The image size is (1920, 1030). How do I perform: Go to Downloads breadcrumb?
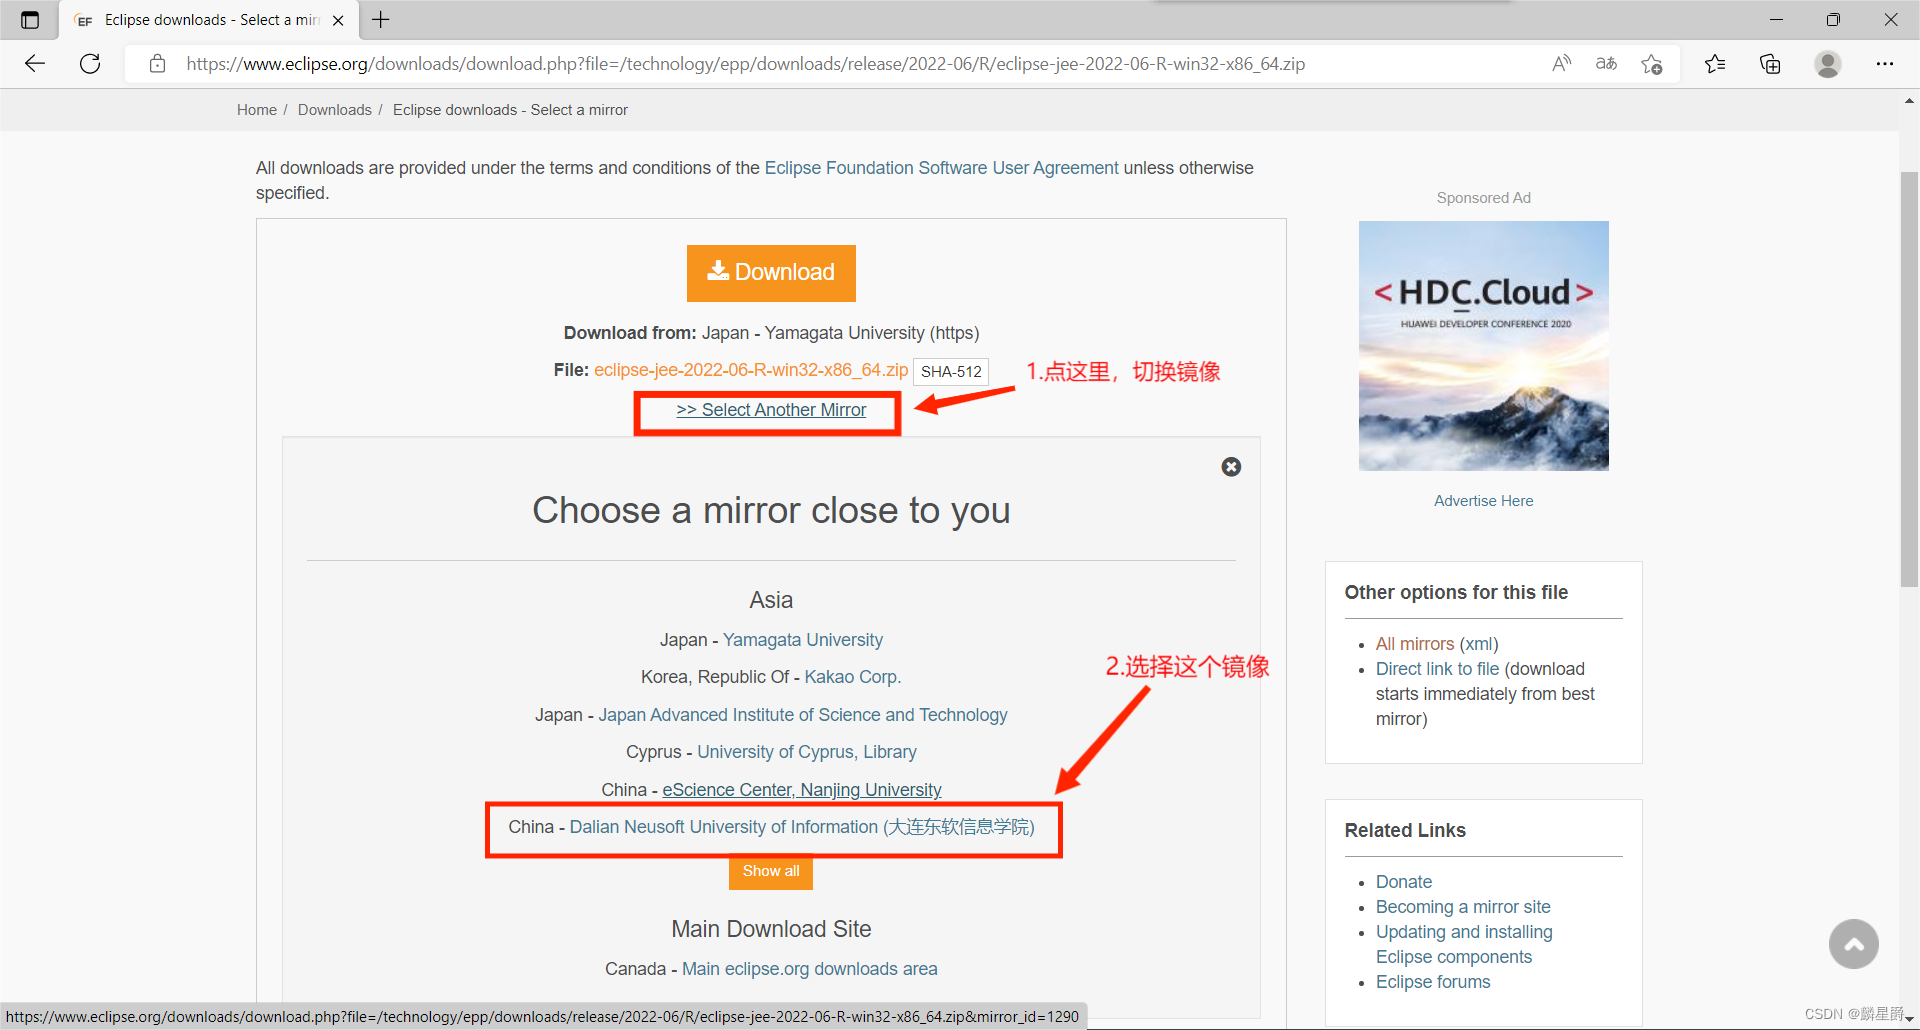coord(335,110)
